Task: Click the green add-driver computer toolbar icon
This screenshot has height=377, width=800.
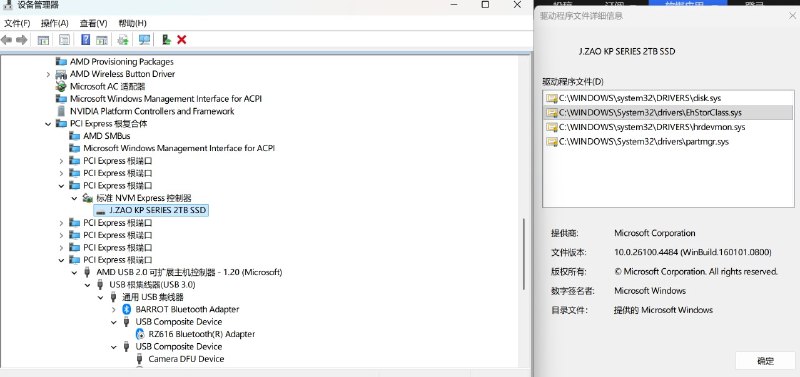Action: coord(166,40)
